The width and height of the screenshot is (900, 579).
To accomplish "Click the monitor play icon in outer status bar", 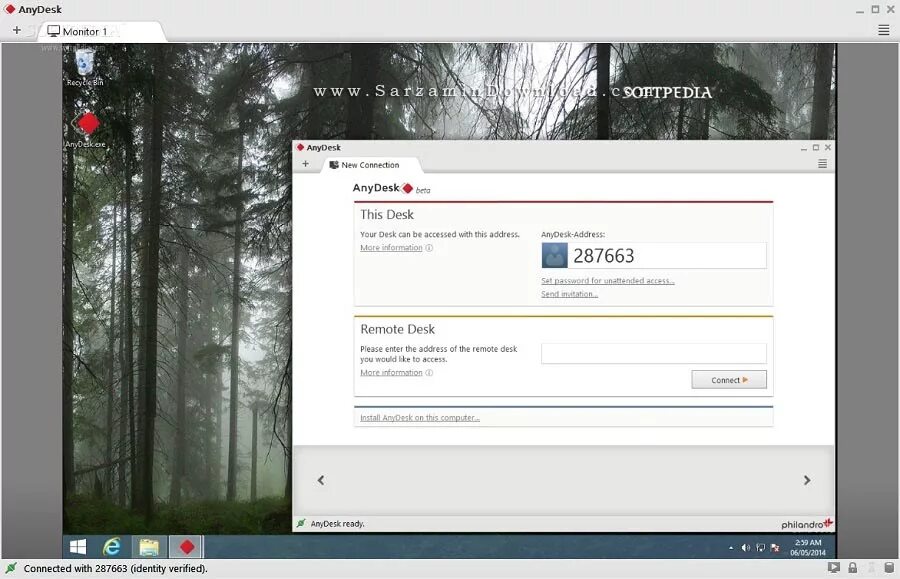I will point(833,568).
